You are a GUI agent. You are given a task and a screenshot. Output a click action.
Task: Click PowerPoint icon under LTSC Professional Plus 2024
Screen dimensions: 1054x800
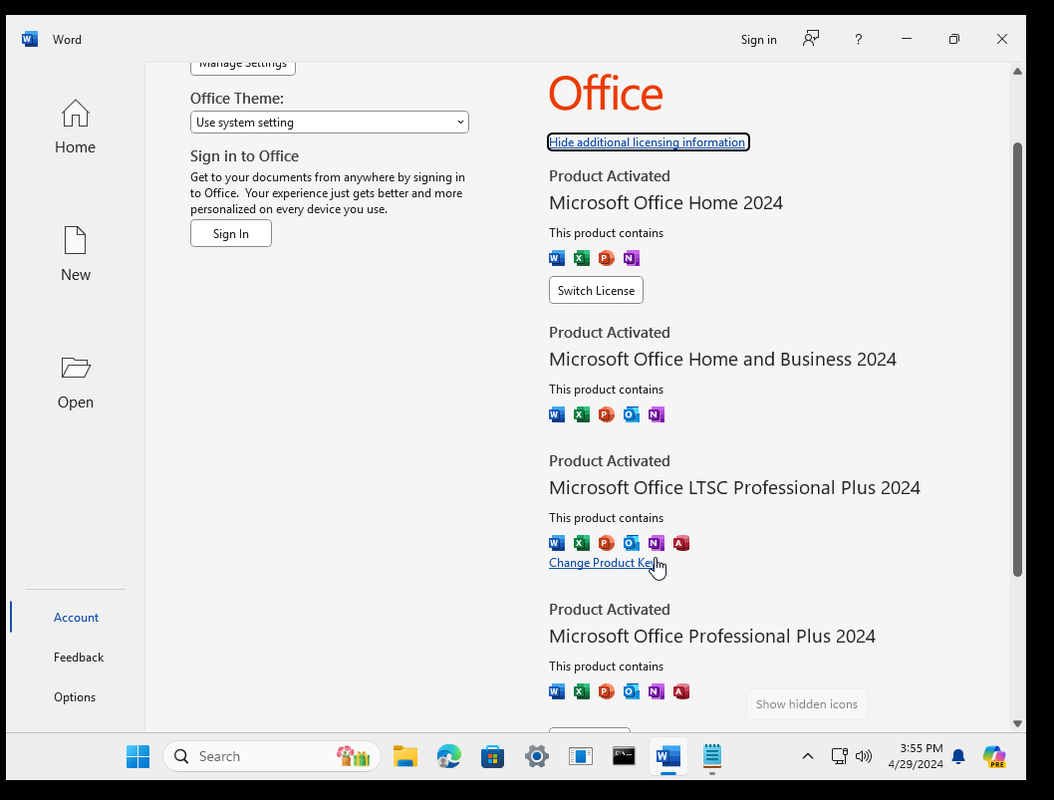[x=606, y=543]
